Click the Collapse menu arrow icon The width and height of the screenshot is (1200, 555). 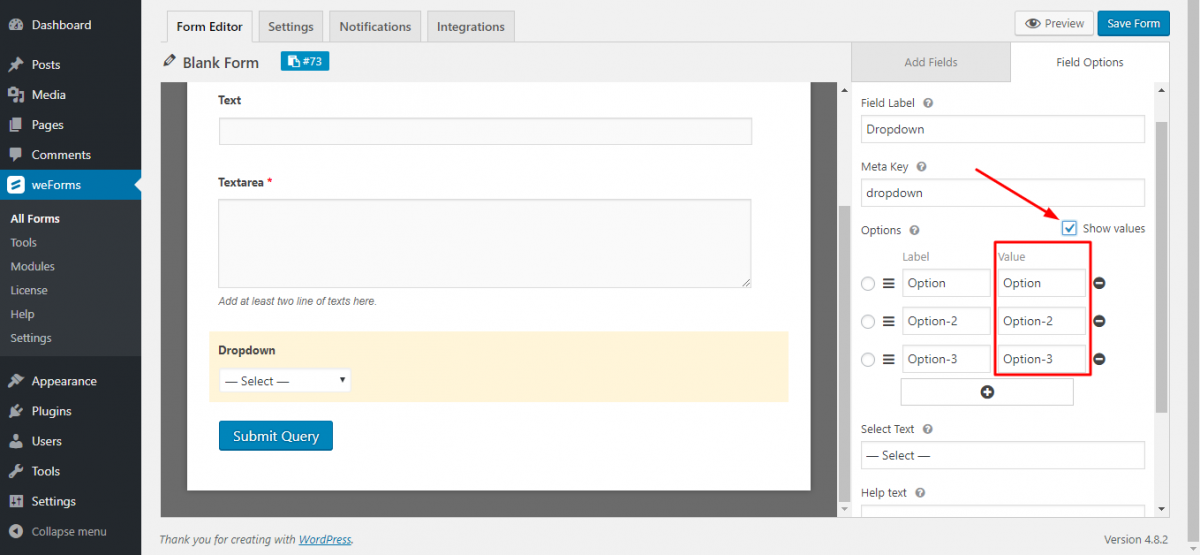click(16, 531)
